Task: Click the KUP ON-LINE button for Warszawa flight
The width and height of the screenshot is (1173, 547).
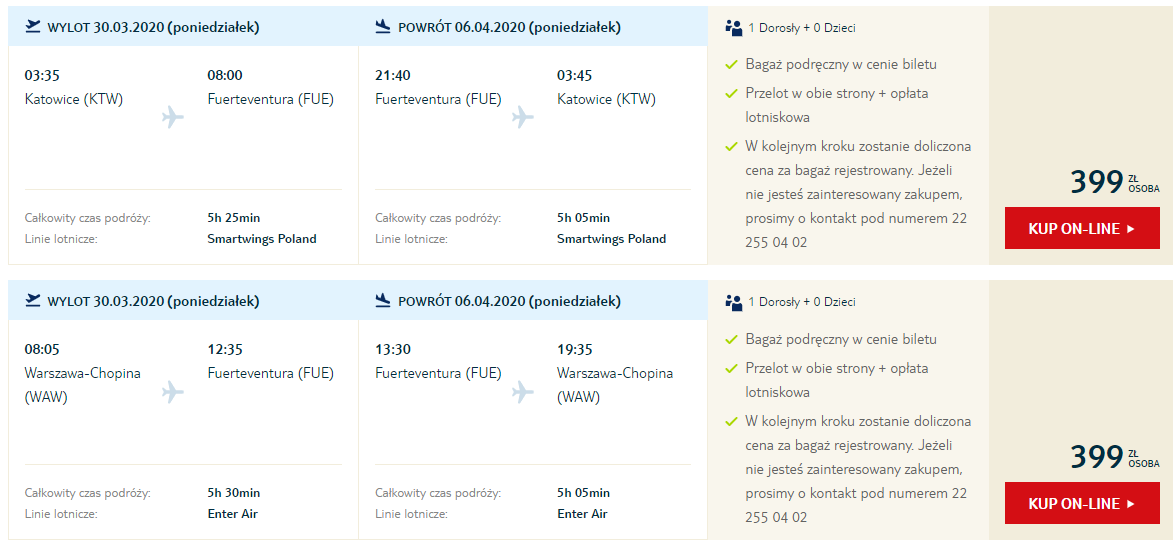Action: click(x=1082, y=504)
